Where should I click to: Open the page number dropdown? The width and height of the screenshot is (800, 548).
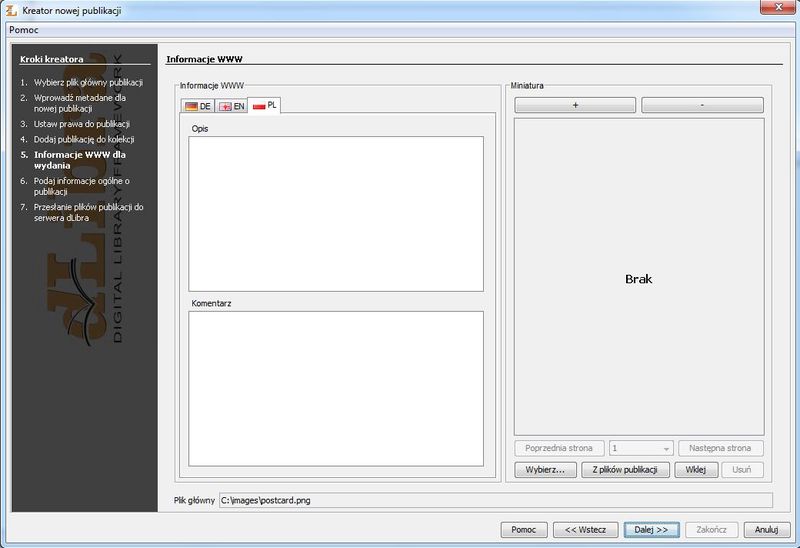point(641,449)
